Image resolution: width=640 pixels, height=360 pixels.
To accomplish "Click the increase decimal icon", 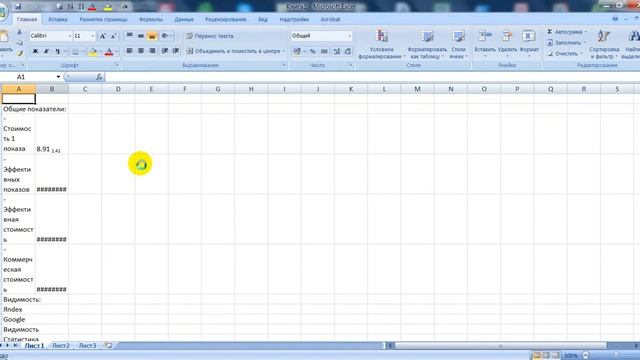I will 337,51.
